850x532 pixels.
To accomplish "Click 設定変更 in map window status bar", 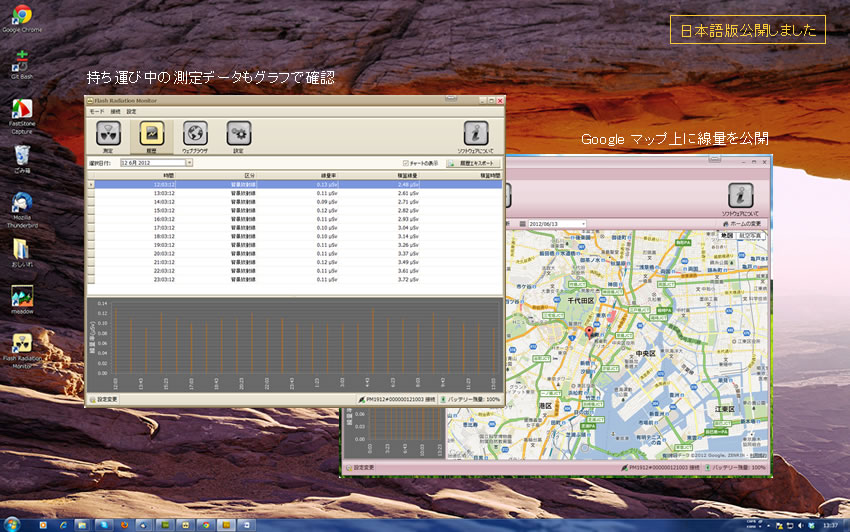I will [x=360, y=467].
